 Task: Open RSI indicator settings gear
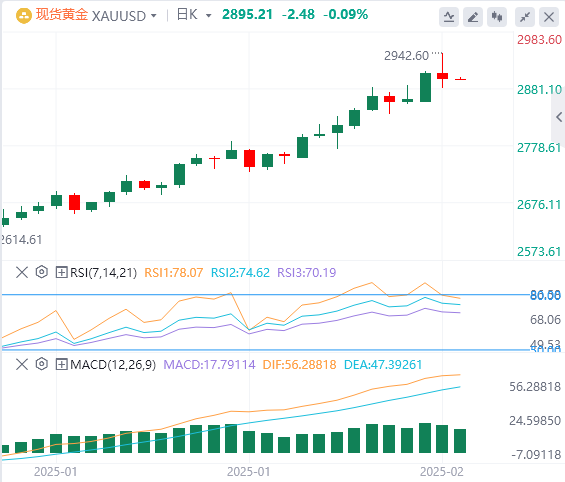[42, 272]
